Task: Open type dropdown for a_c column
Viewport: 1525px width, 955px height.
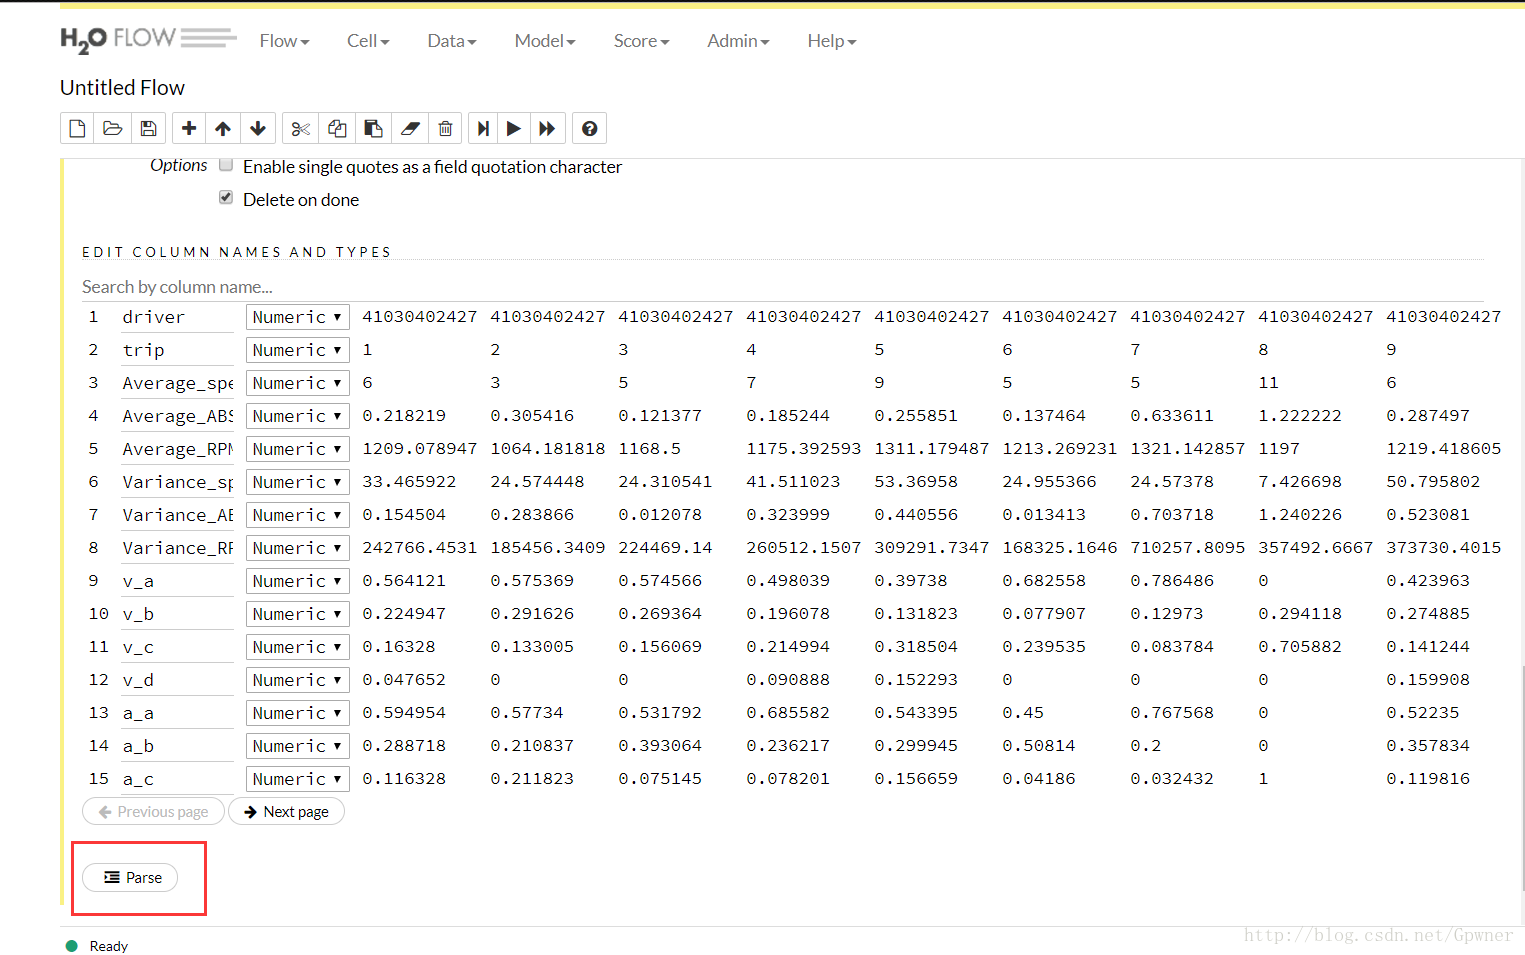Action: 298,779
